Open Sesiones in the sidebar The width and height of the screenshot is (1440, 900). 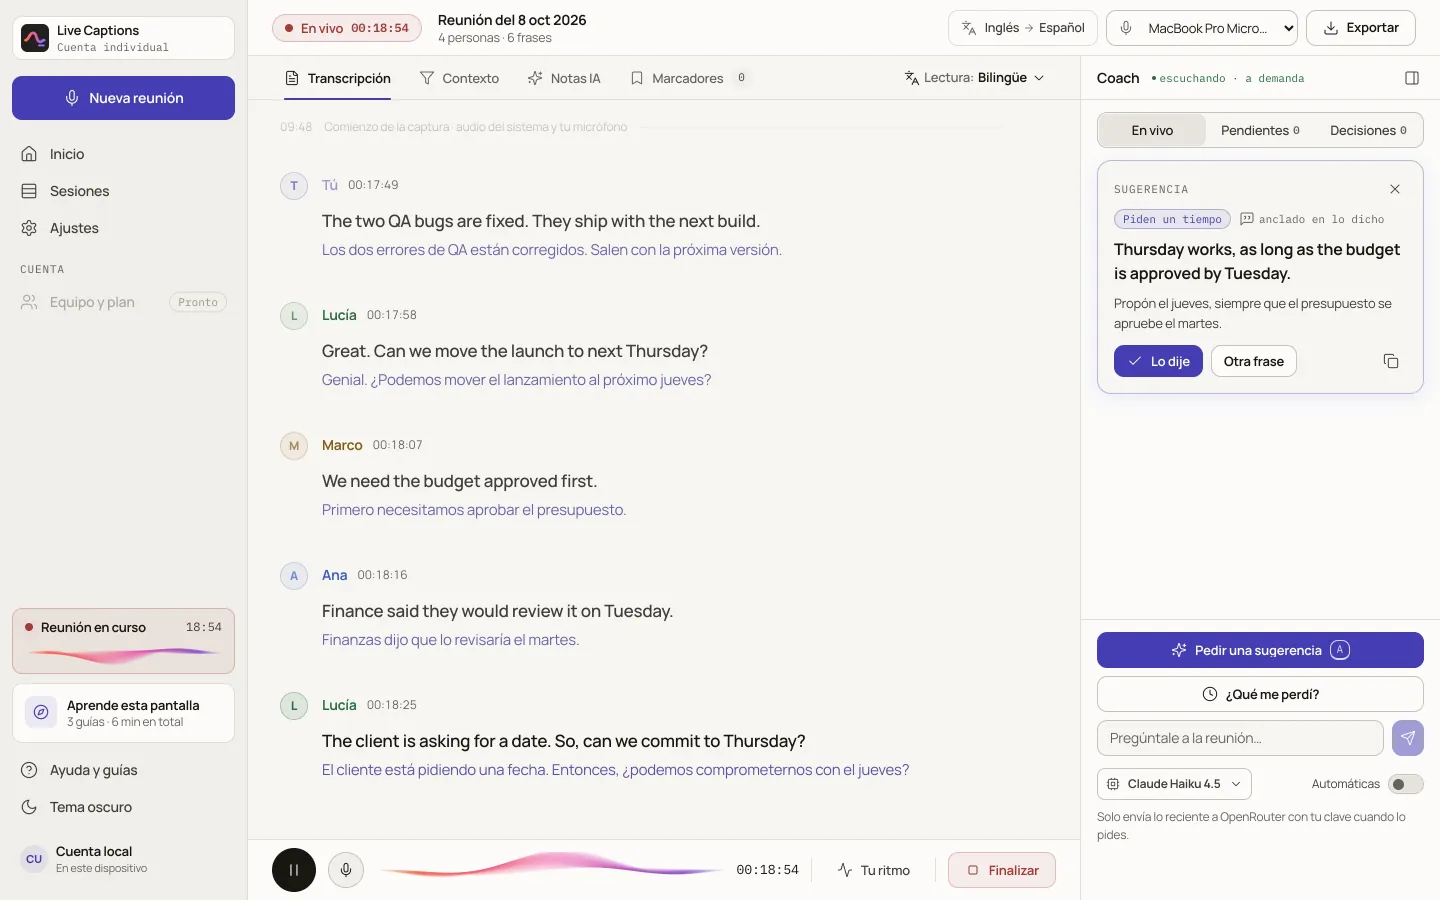pyautogui.click(x=124, y=191)
